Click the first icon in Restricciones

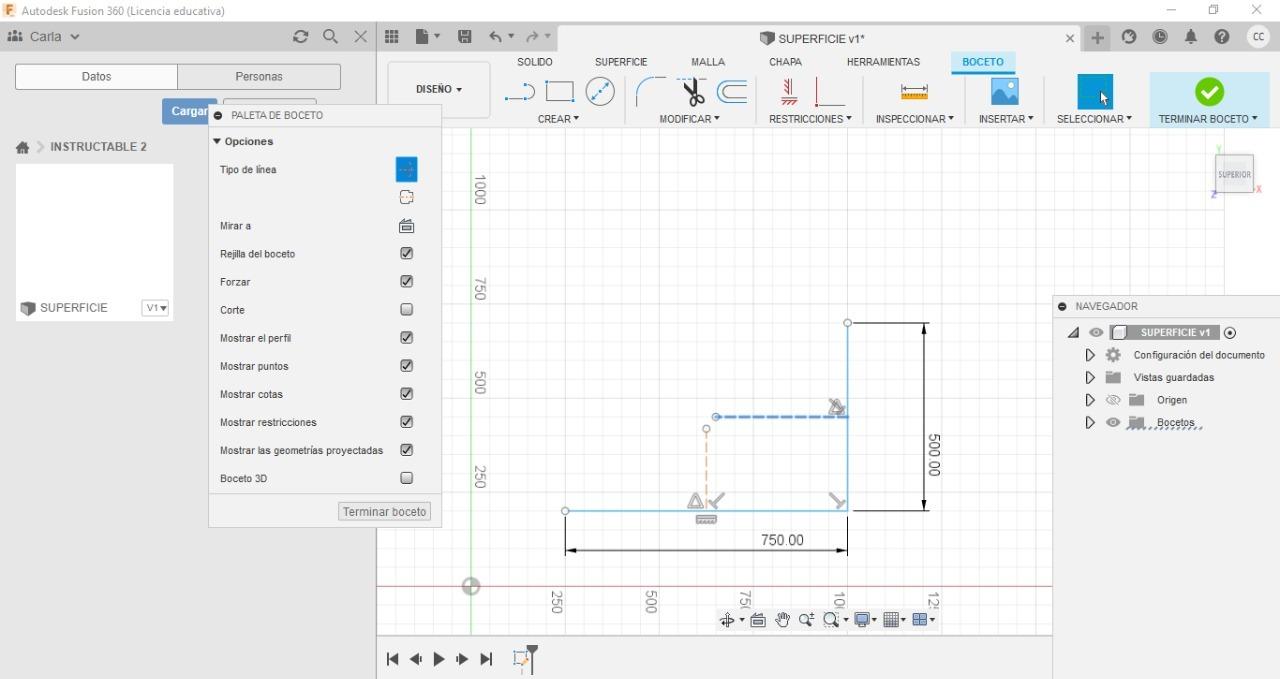(x=789, y=92)
